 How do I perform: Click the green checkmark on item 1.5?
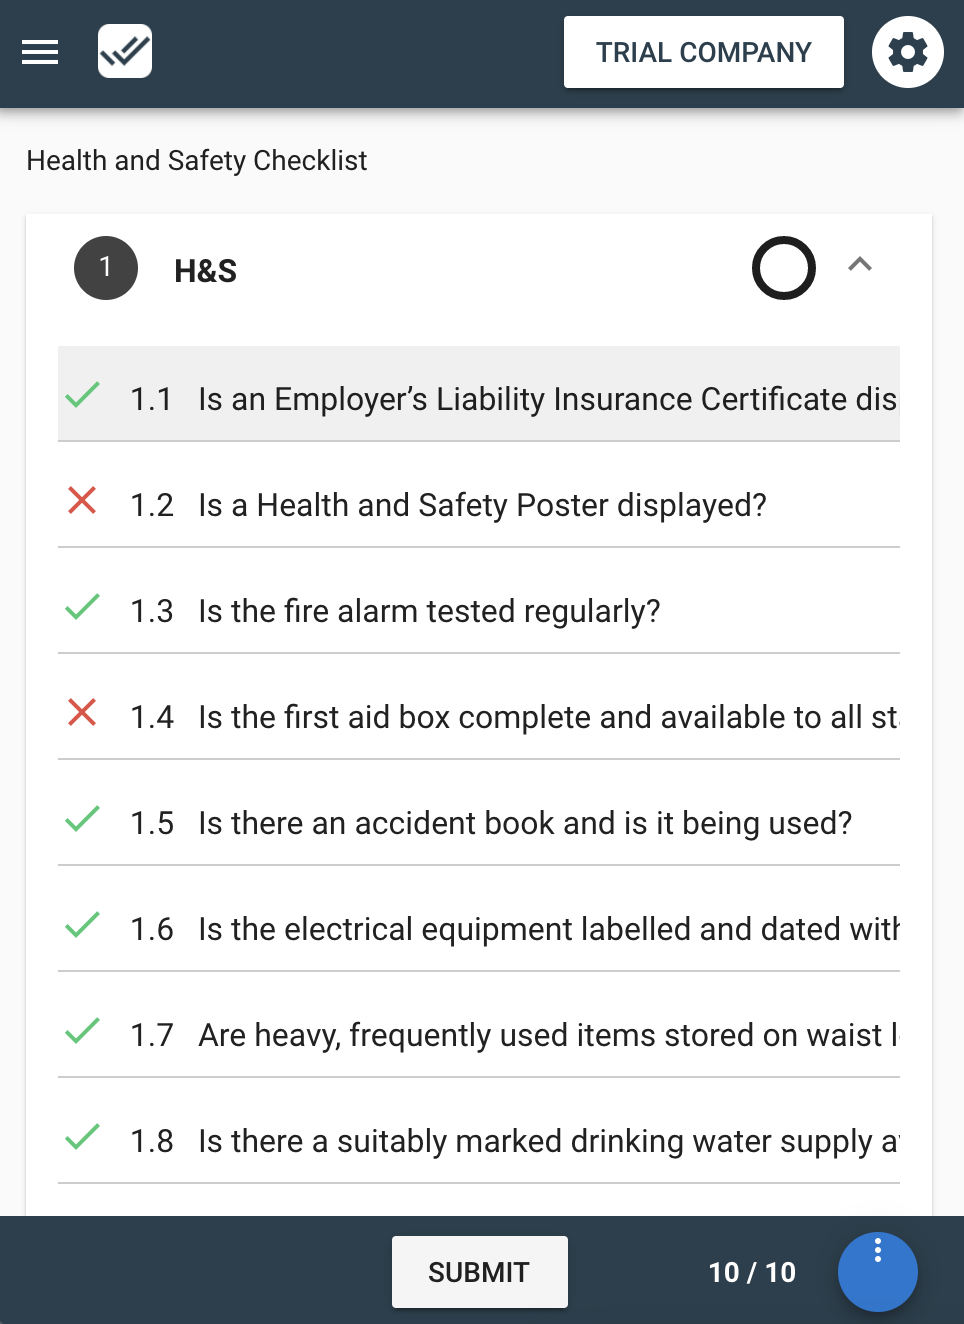[x=82, y=818]
